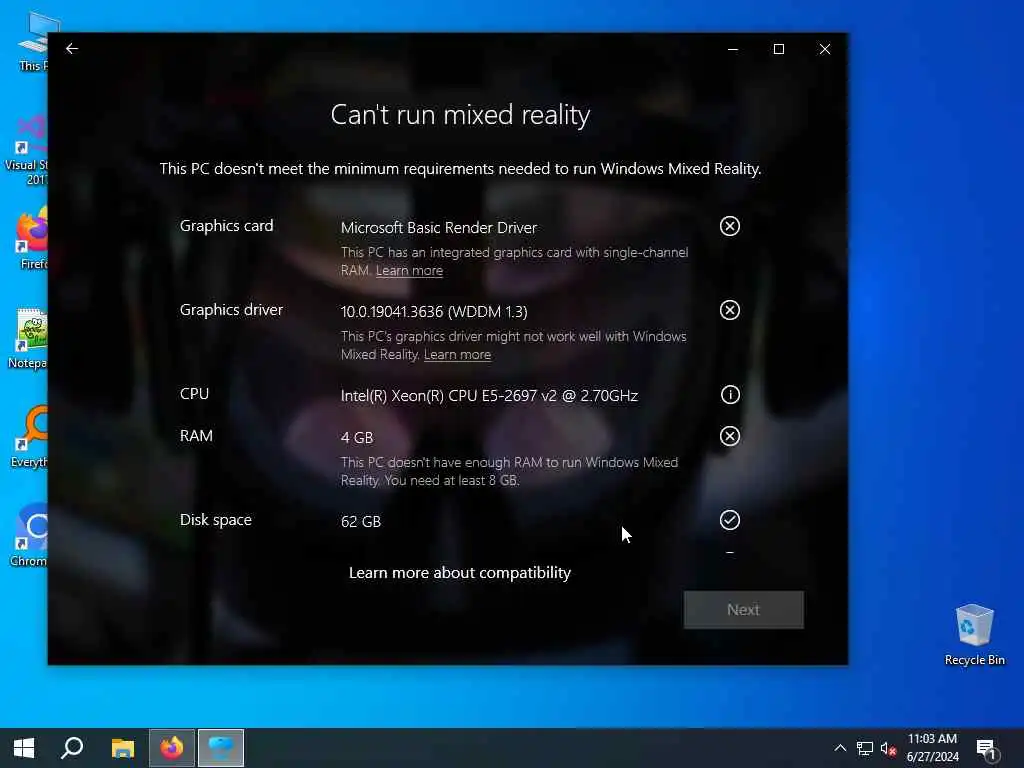1024x768 pixels.
Task: Open Learn more about compatibility
Action: [x=460, y=573]
